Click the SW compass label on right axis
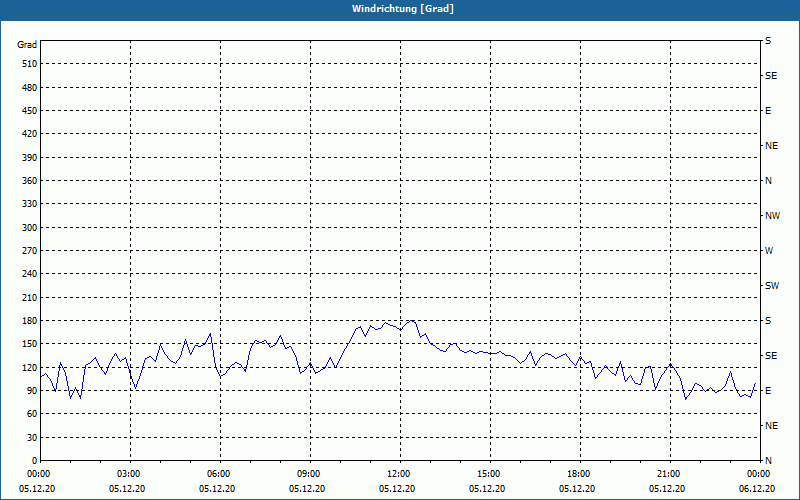This screenshot has width=800, height=500. 772,286
